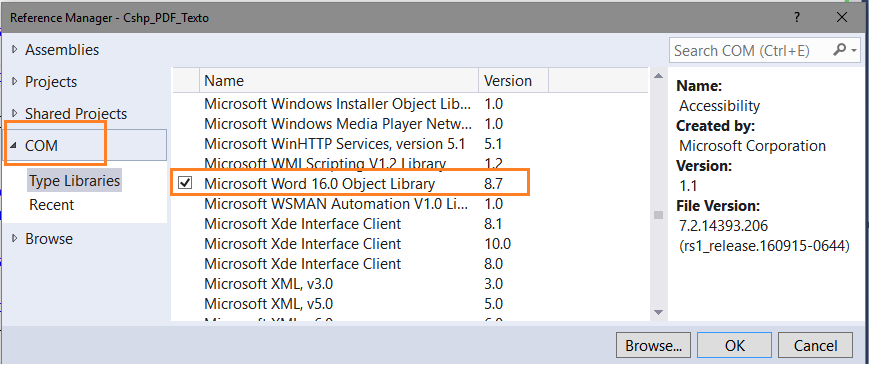869x366 pixels.
Task: Click the list scrollbar up arrow
Action: 658,76
